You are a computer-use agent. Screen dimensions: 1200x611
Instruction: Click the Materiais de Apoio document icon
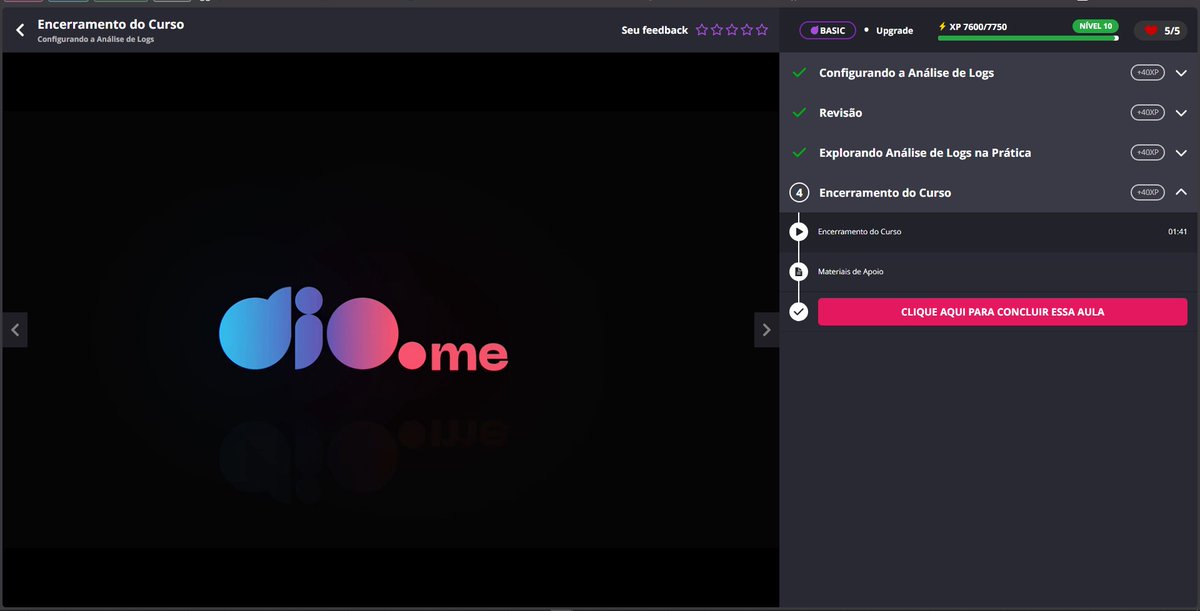click(798, 272)
